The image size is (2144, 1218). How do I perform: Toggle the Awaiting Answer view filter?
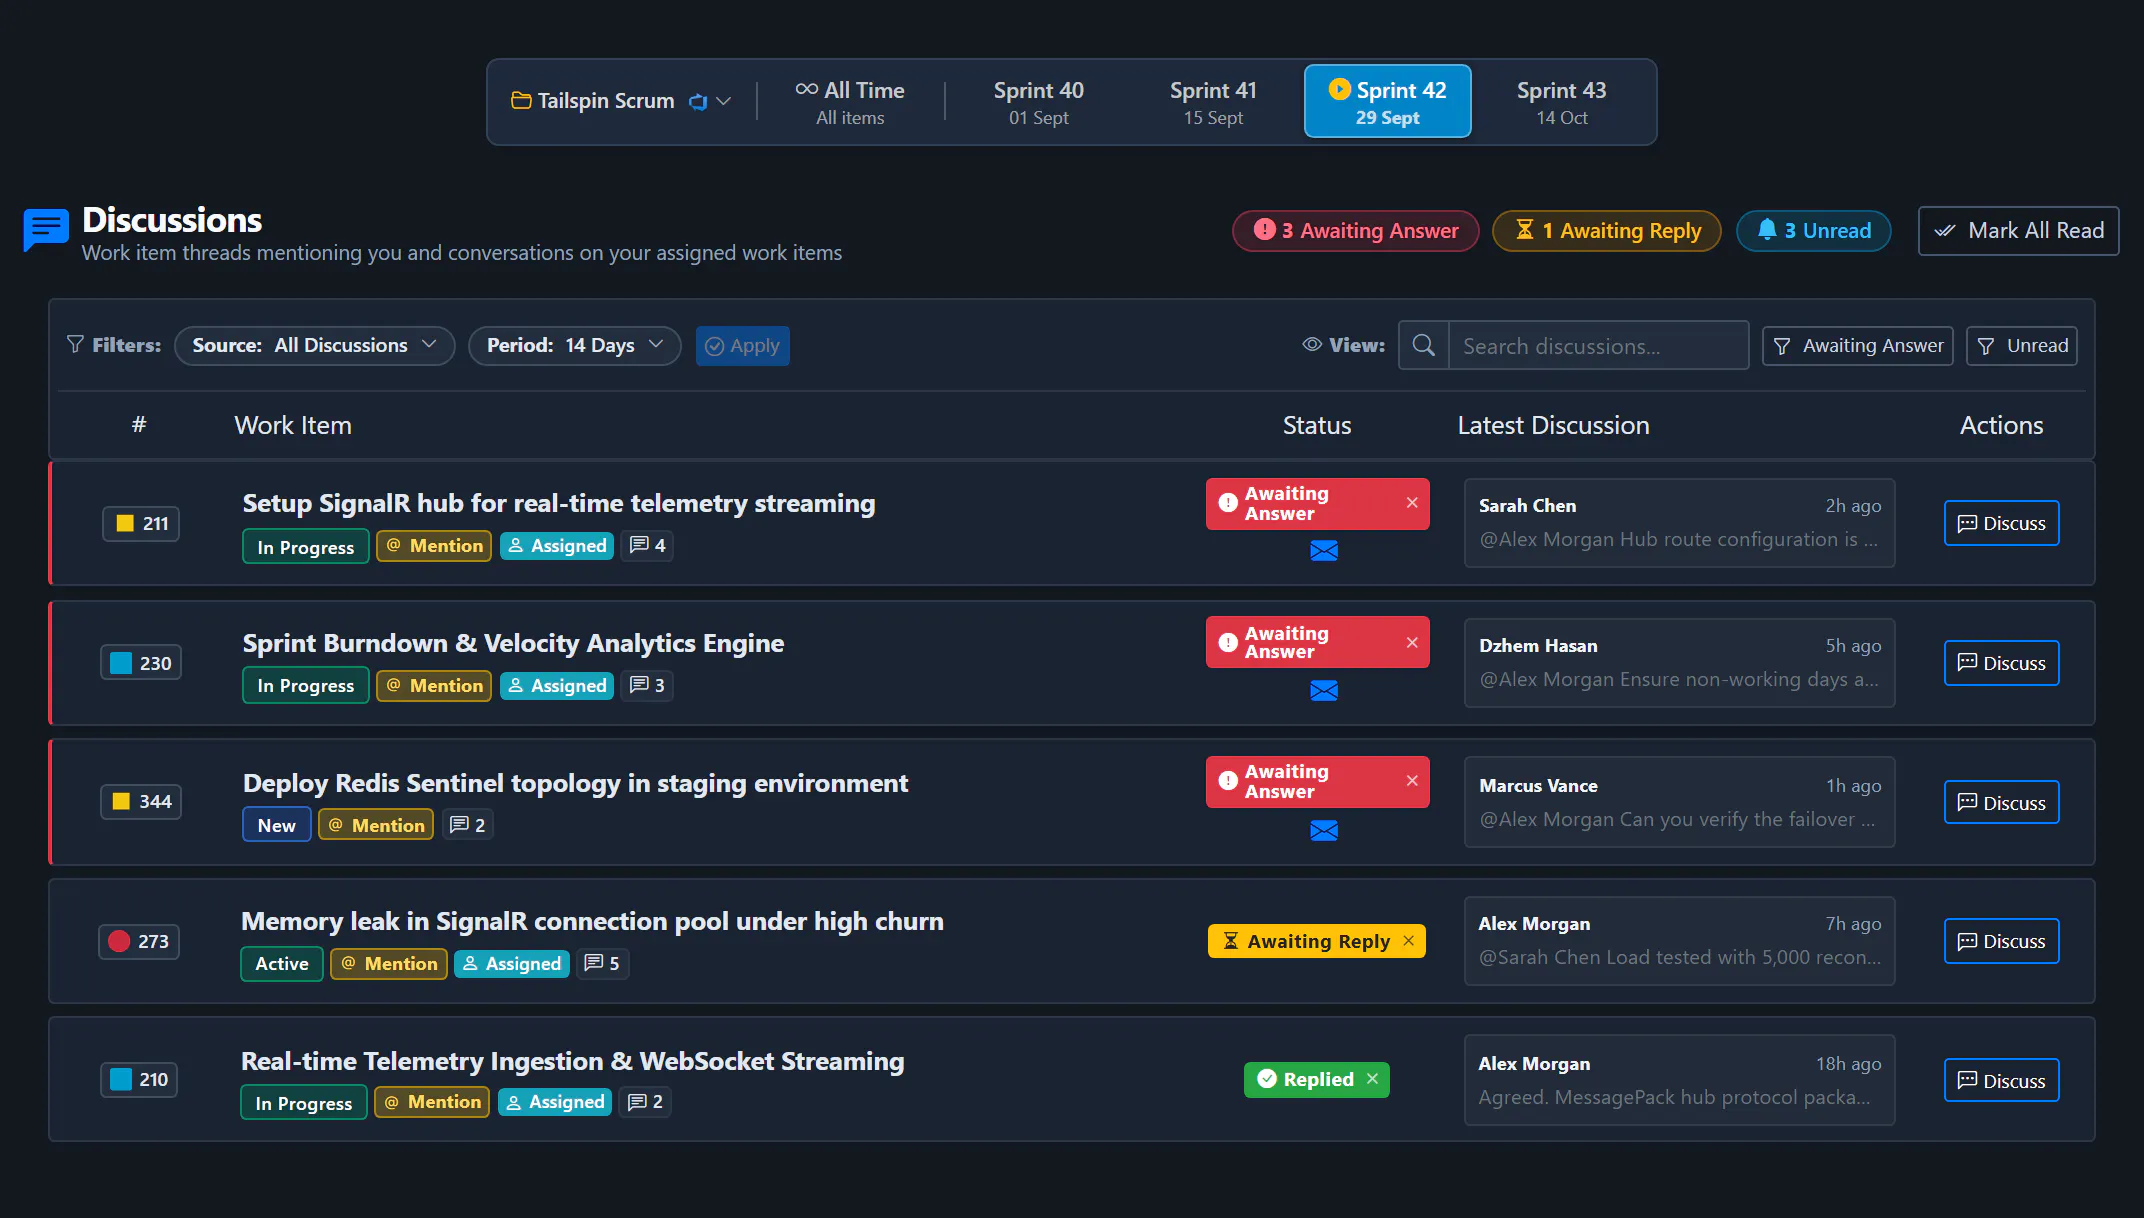[x=1857, y=346]
